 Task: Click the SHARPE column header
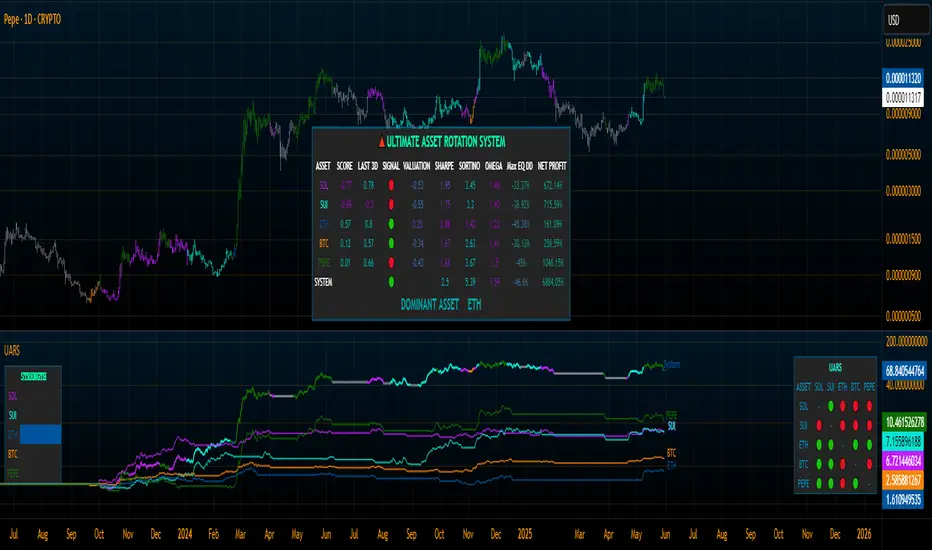[444, 166]
